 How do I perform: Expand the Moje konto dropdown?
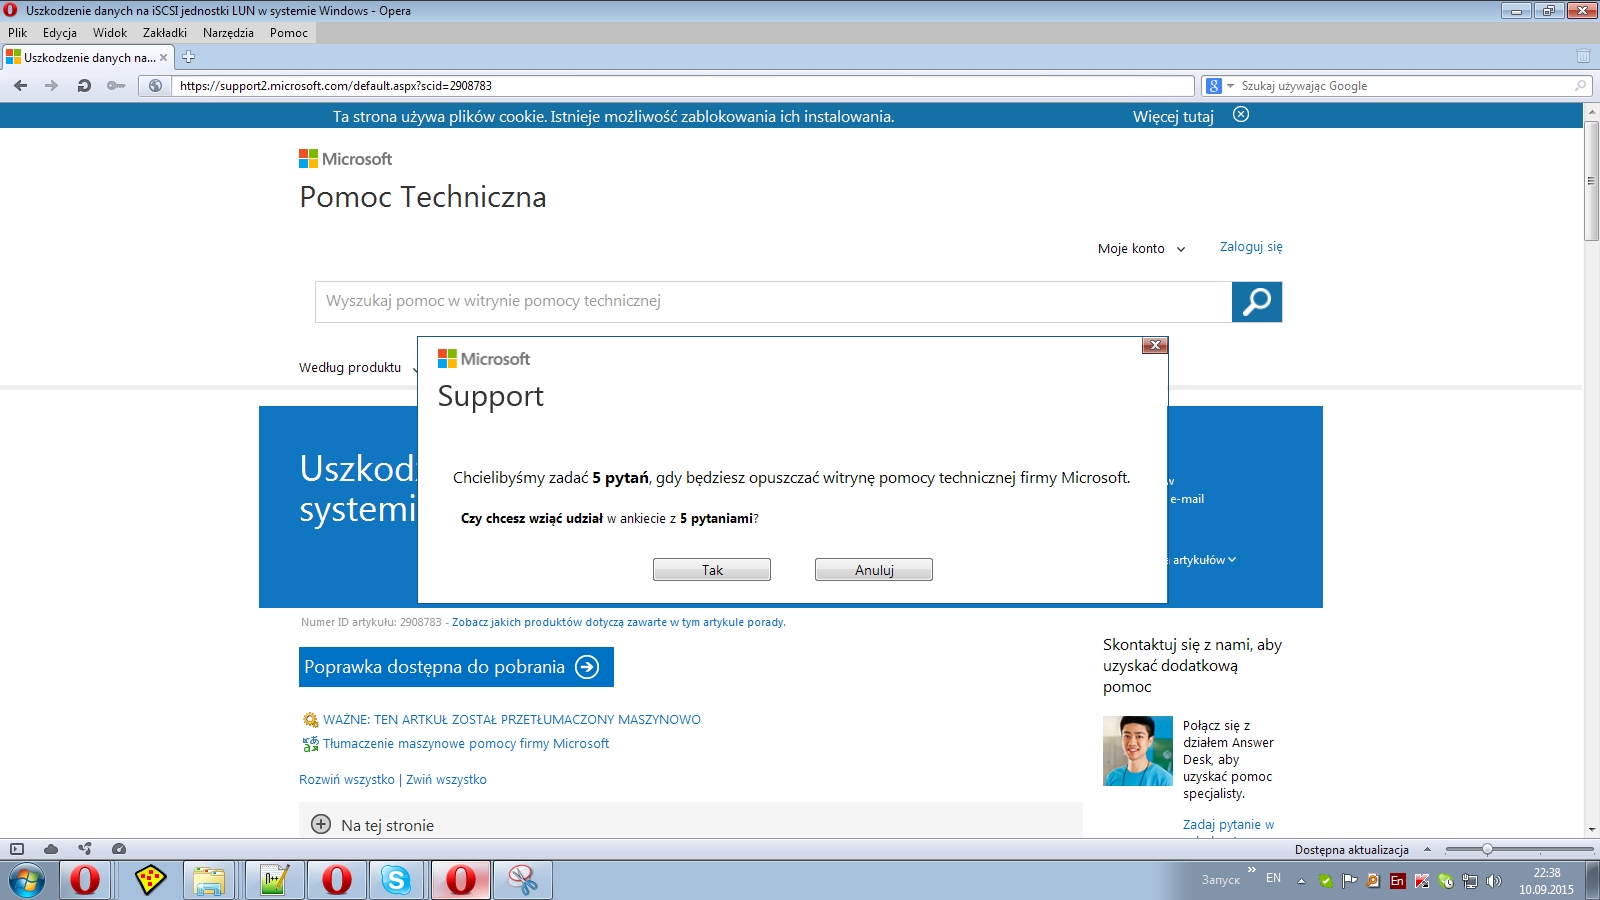coord(1181,249)
